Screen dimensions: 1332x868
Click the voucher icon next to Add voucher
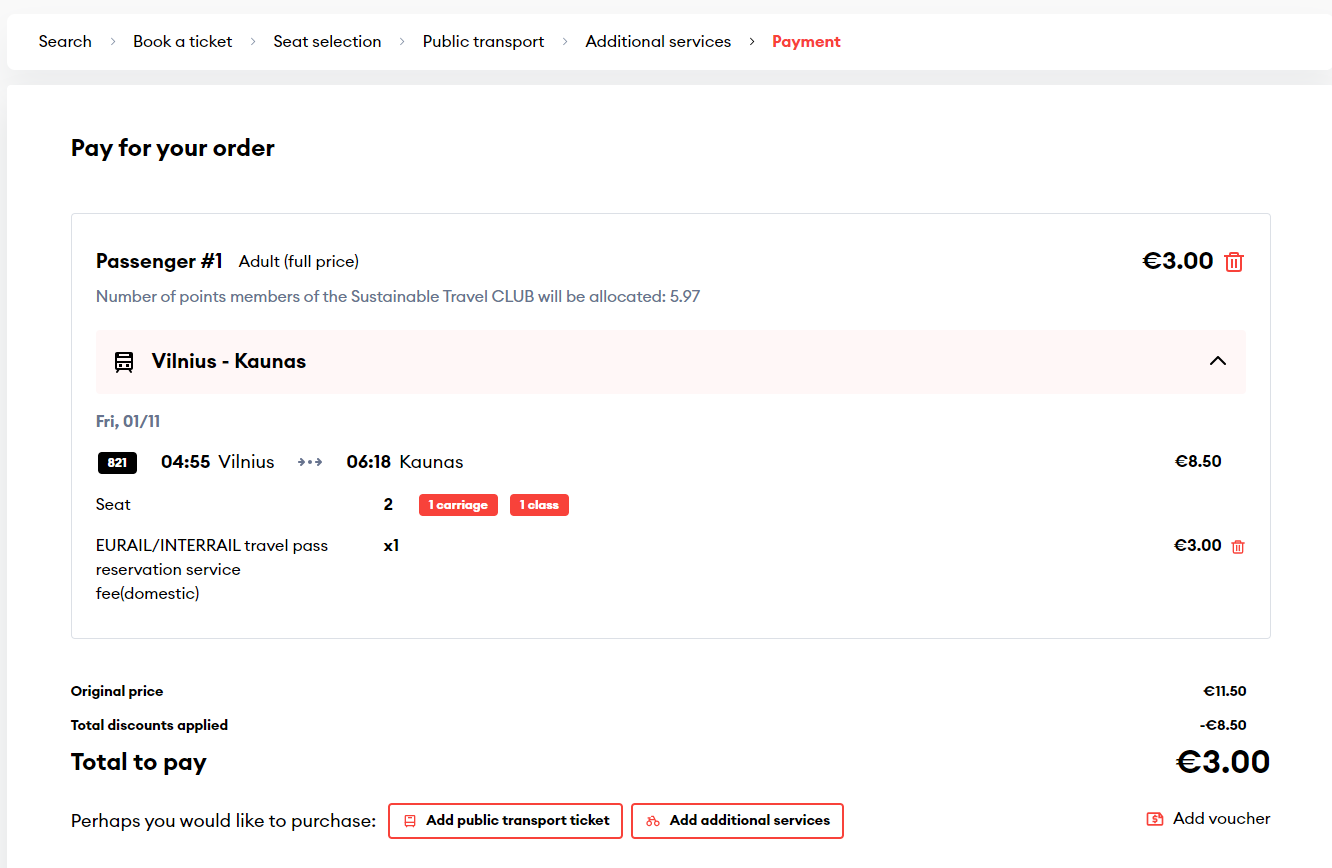[1155, 819]
